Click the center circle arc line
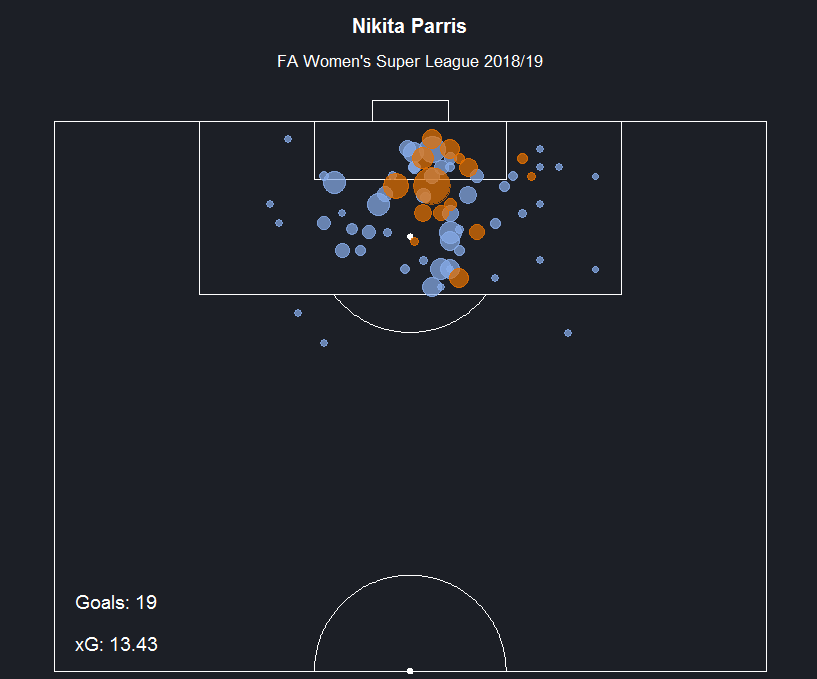Viewport: 817px width, 679px height. point(410,576)
